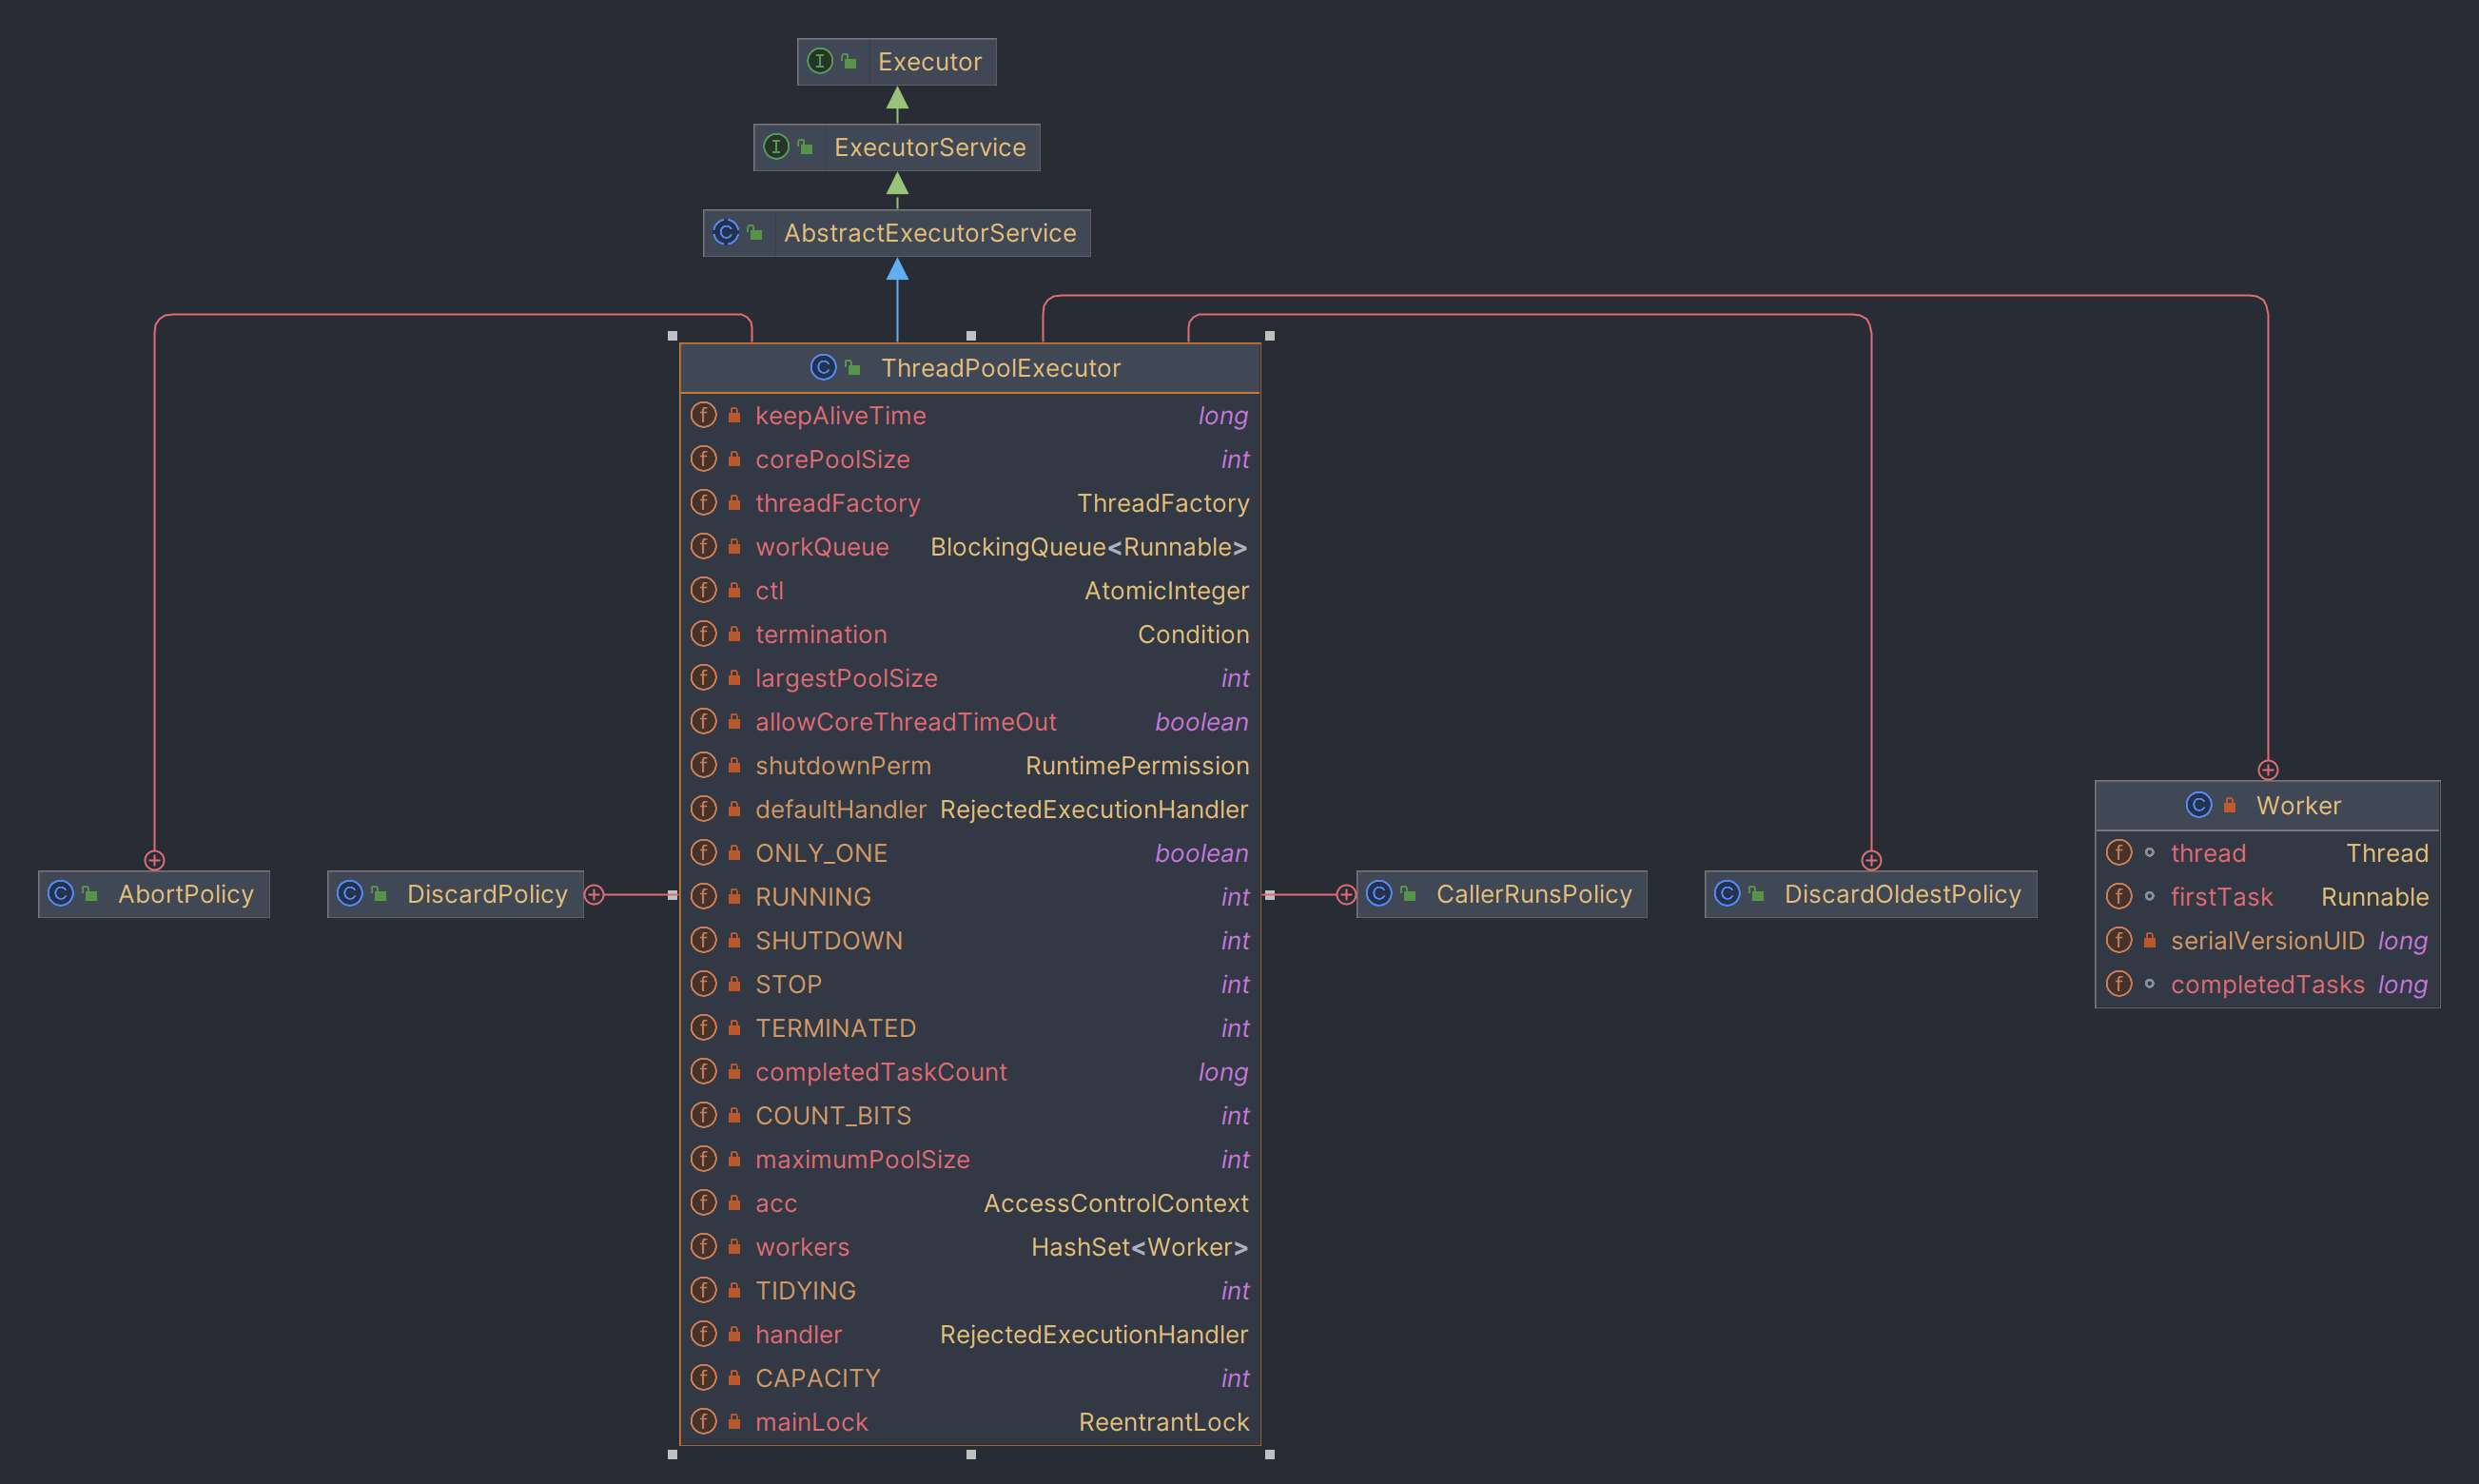
Task: Click the AbstractExecutorService abstract class icon
Action: pos(726,233)
